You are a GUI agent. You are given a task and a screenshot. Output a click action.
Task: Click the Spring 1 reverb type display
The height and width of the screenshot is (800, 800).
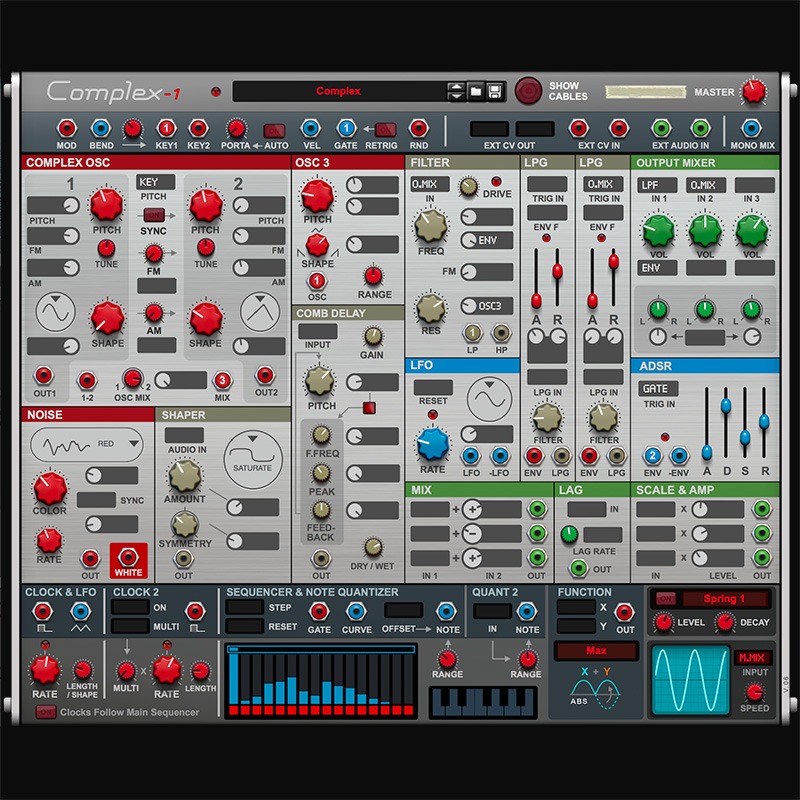[x=724, y=598]
